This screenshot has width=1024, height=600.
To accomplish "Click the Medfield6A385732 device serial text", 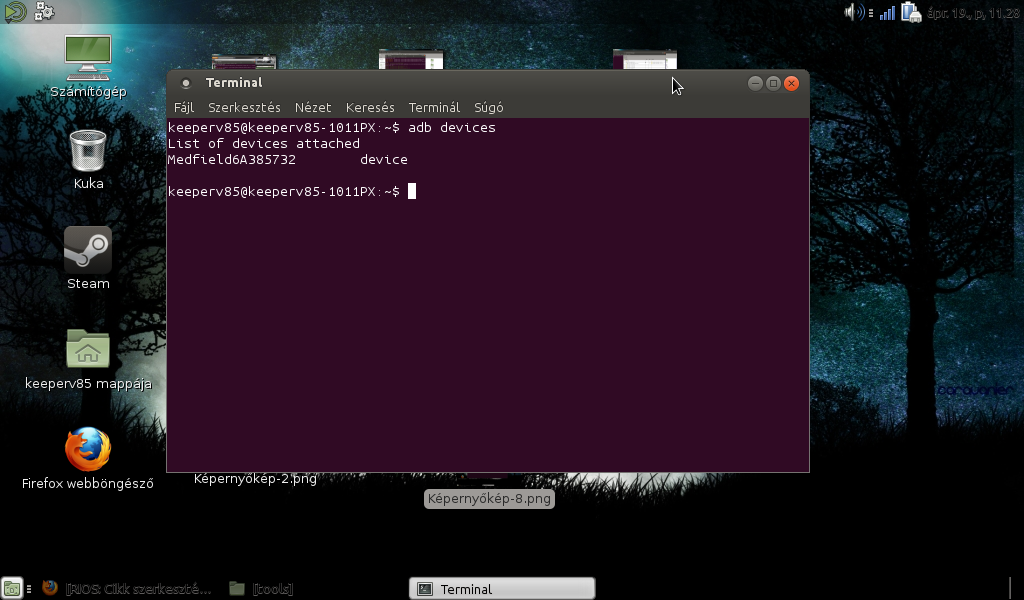I will (232, 159).
